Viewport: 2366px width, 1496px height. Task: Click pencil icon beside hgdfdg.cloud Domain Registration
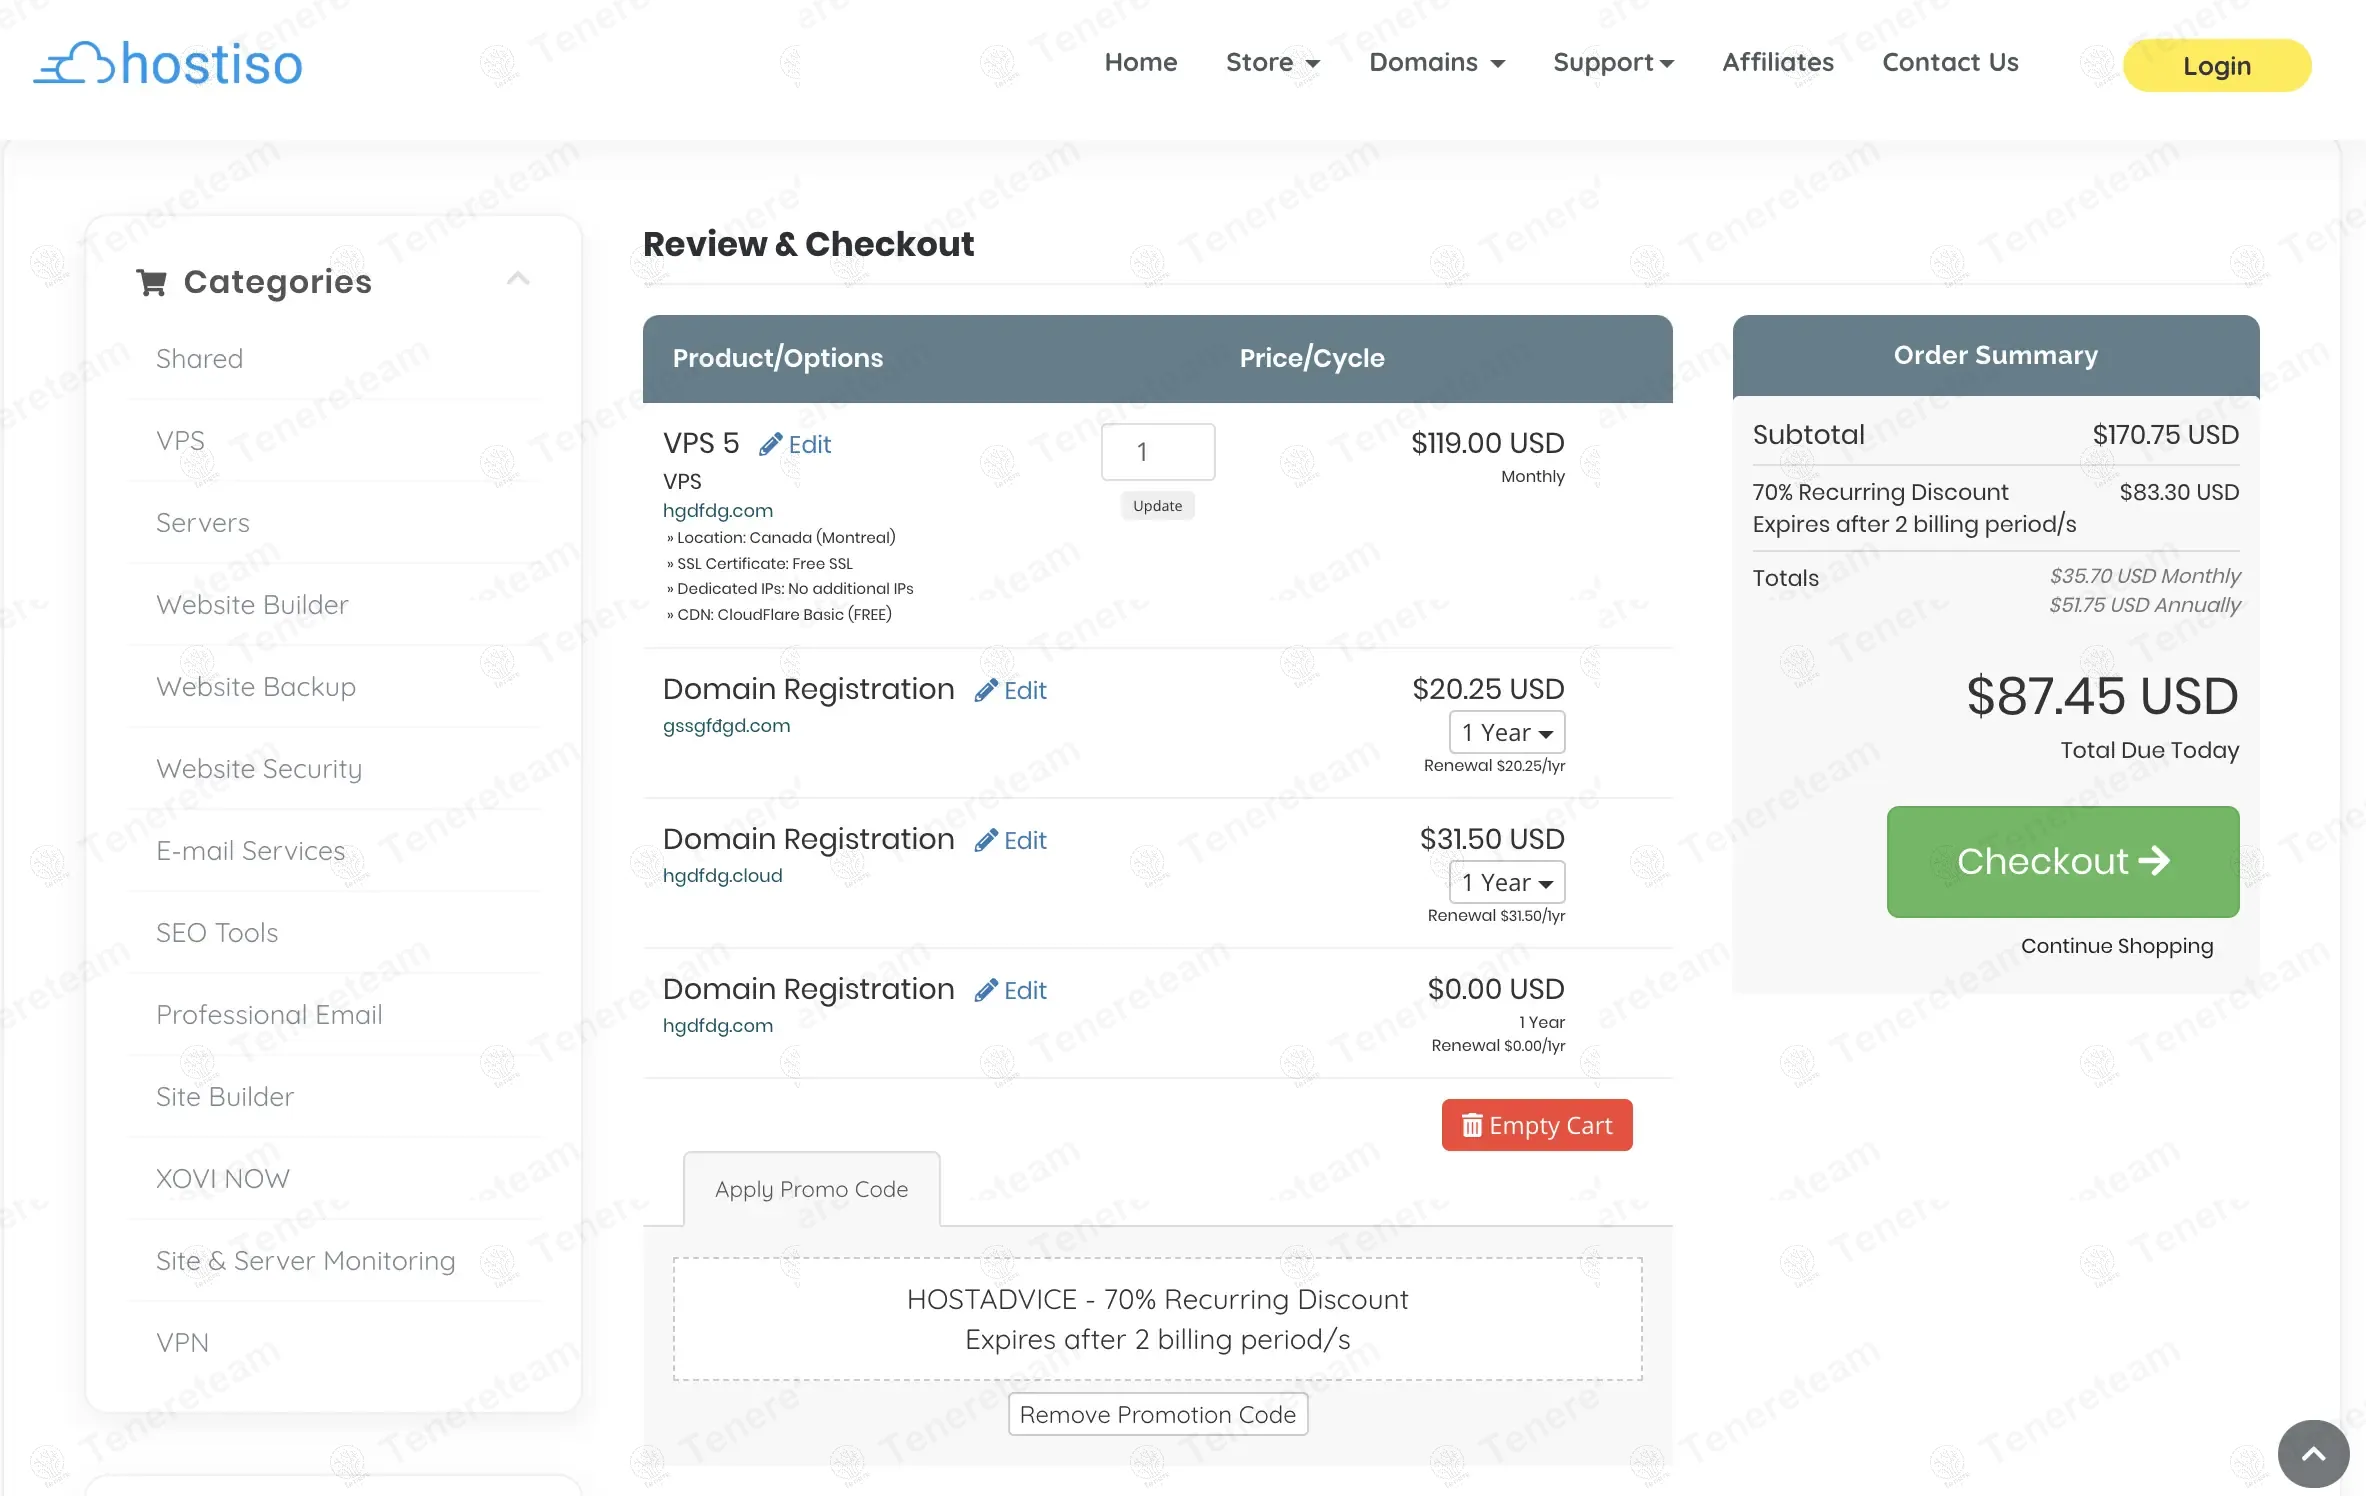click(x=986, y=840)
